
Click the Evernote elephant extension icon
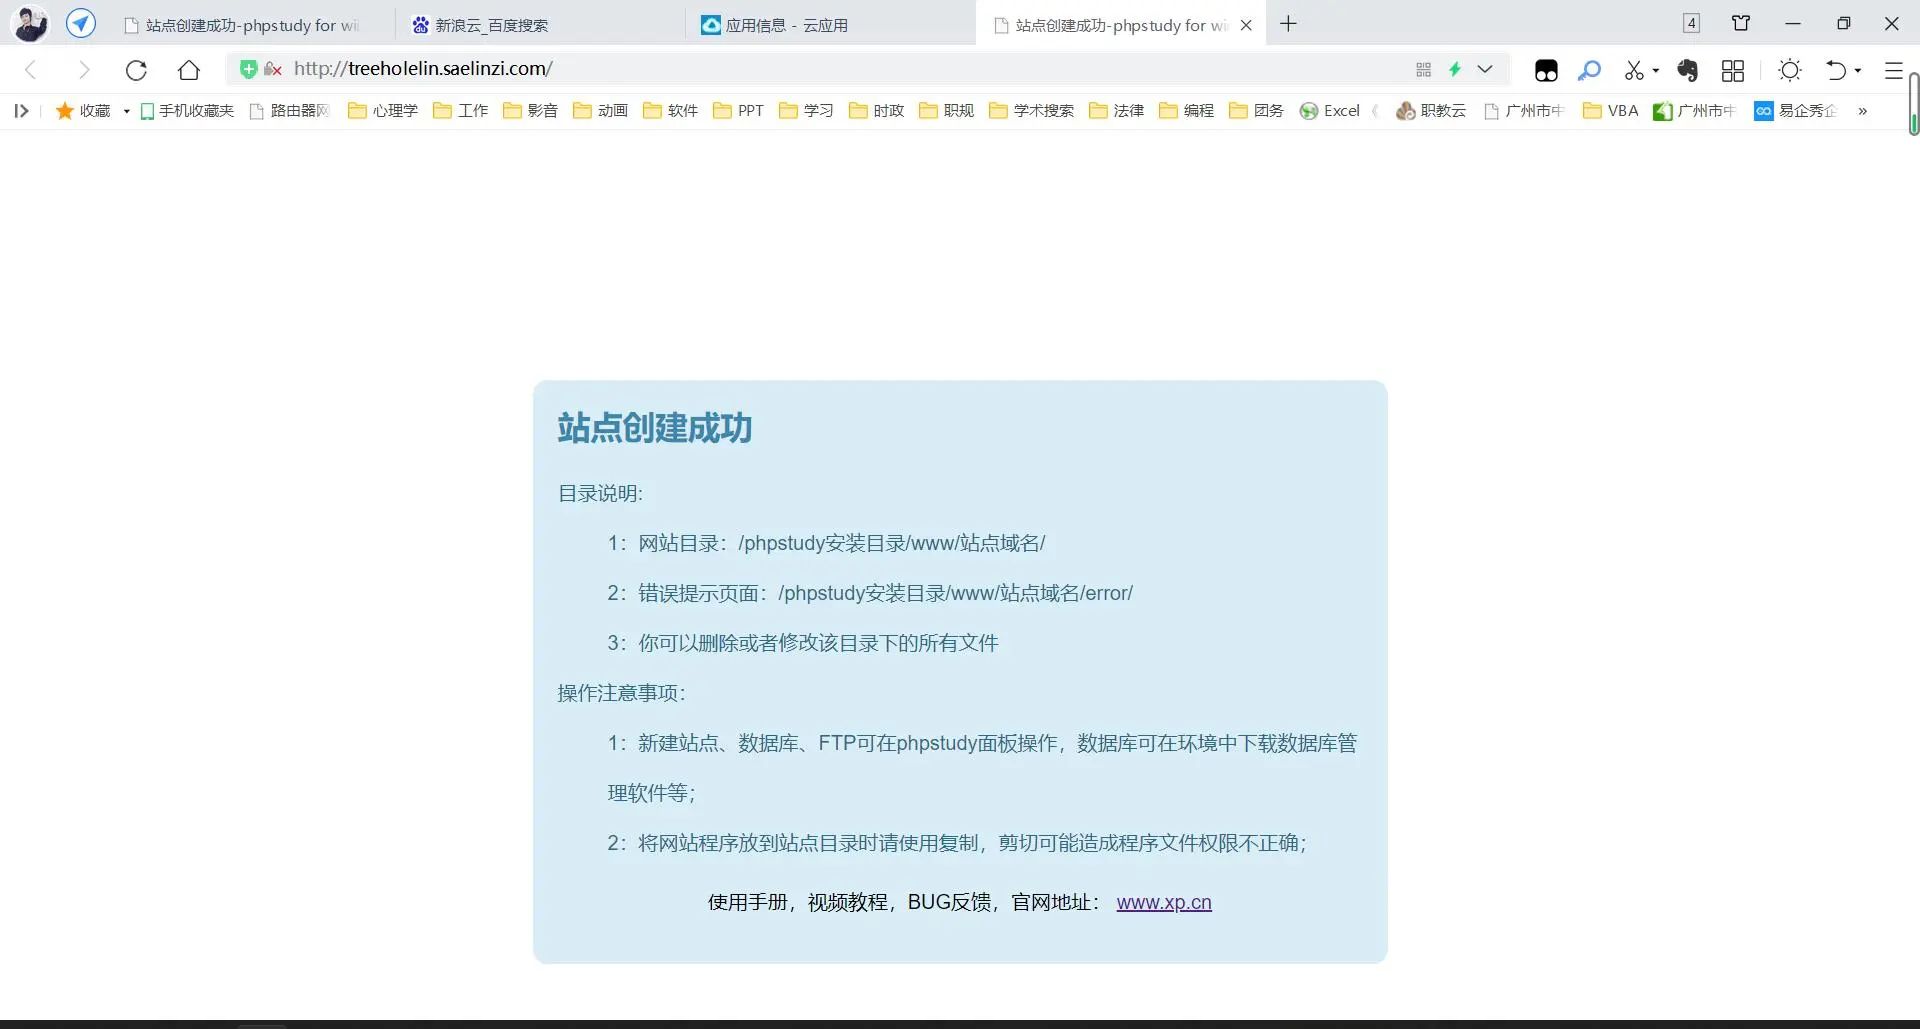click(x=1688, y=70)
